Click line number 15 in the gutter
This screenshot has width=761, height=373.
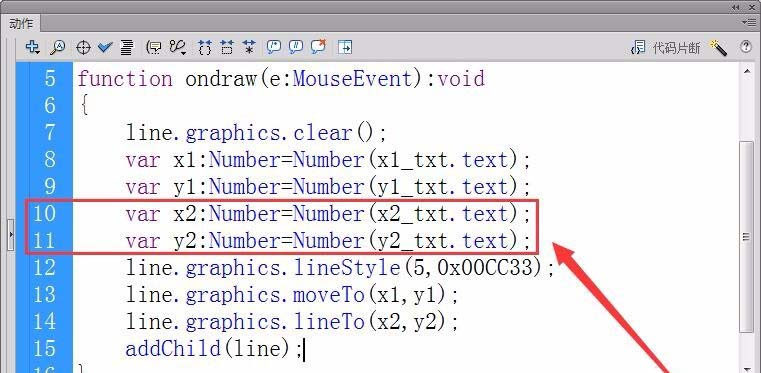(x=44, y=348)
